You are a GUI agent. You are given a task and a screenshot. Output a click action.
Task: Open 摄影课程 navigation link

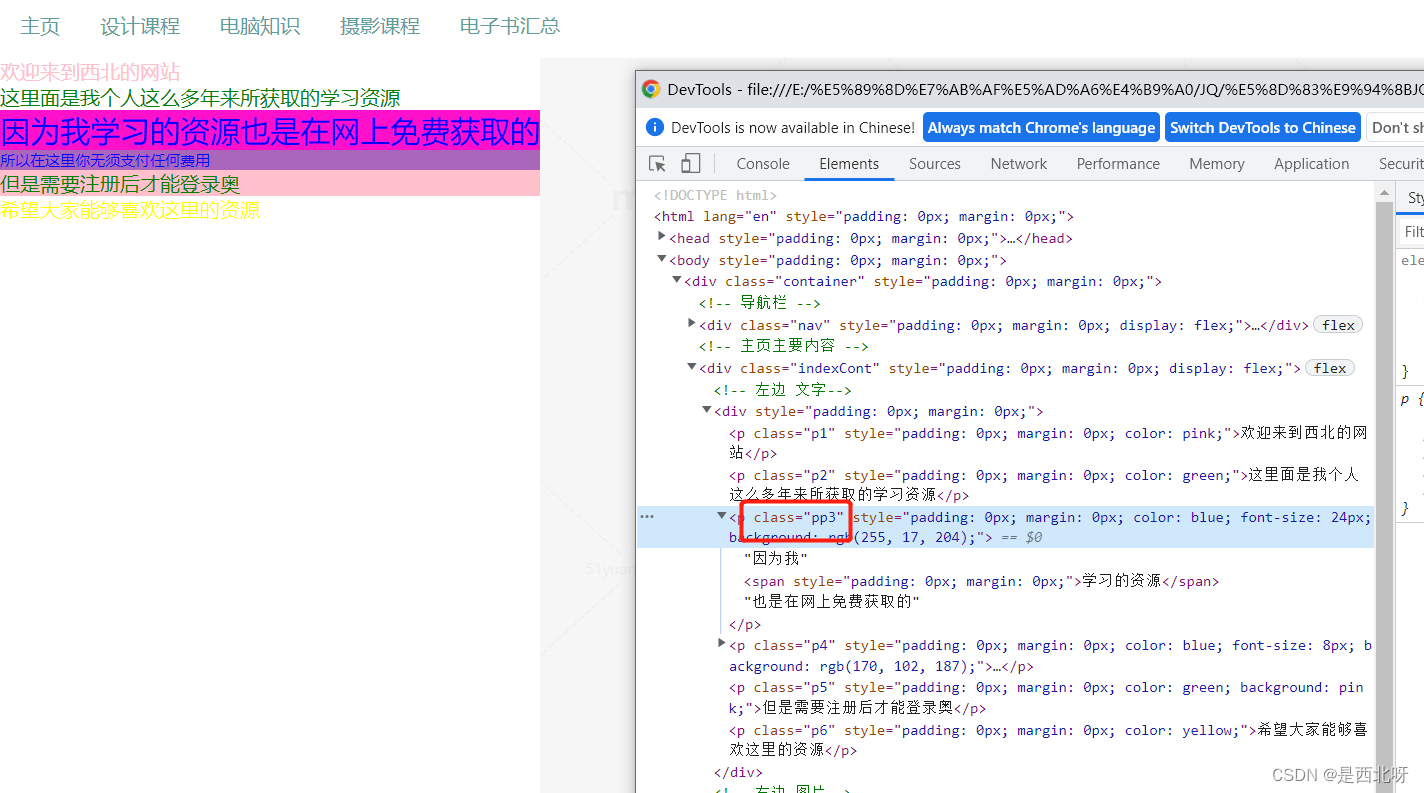pos(380,26)
